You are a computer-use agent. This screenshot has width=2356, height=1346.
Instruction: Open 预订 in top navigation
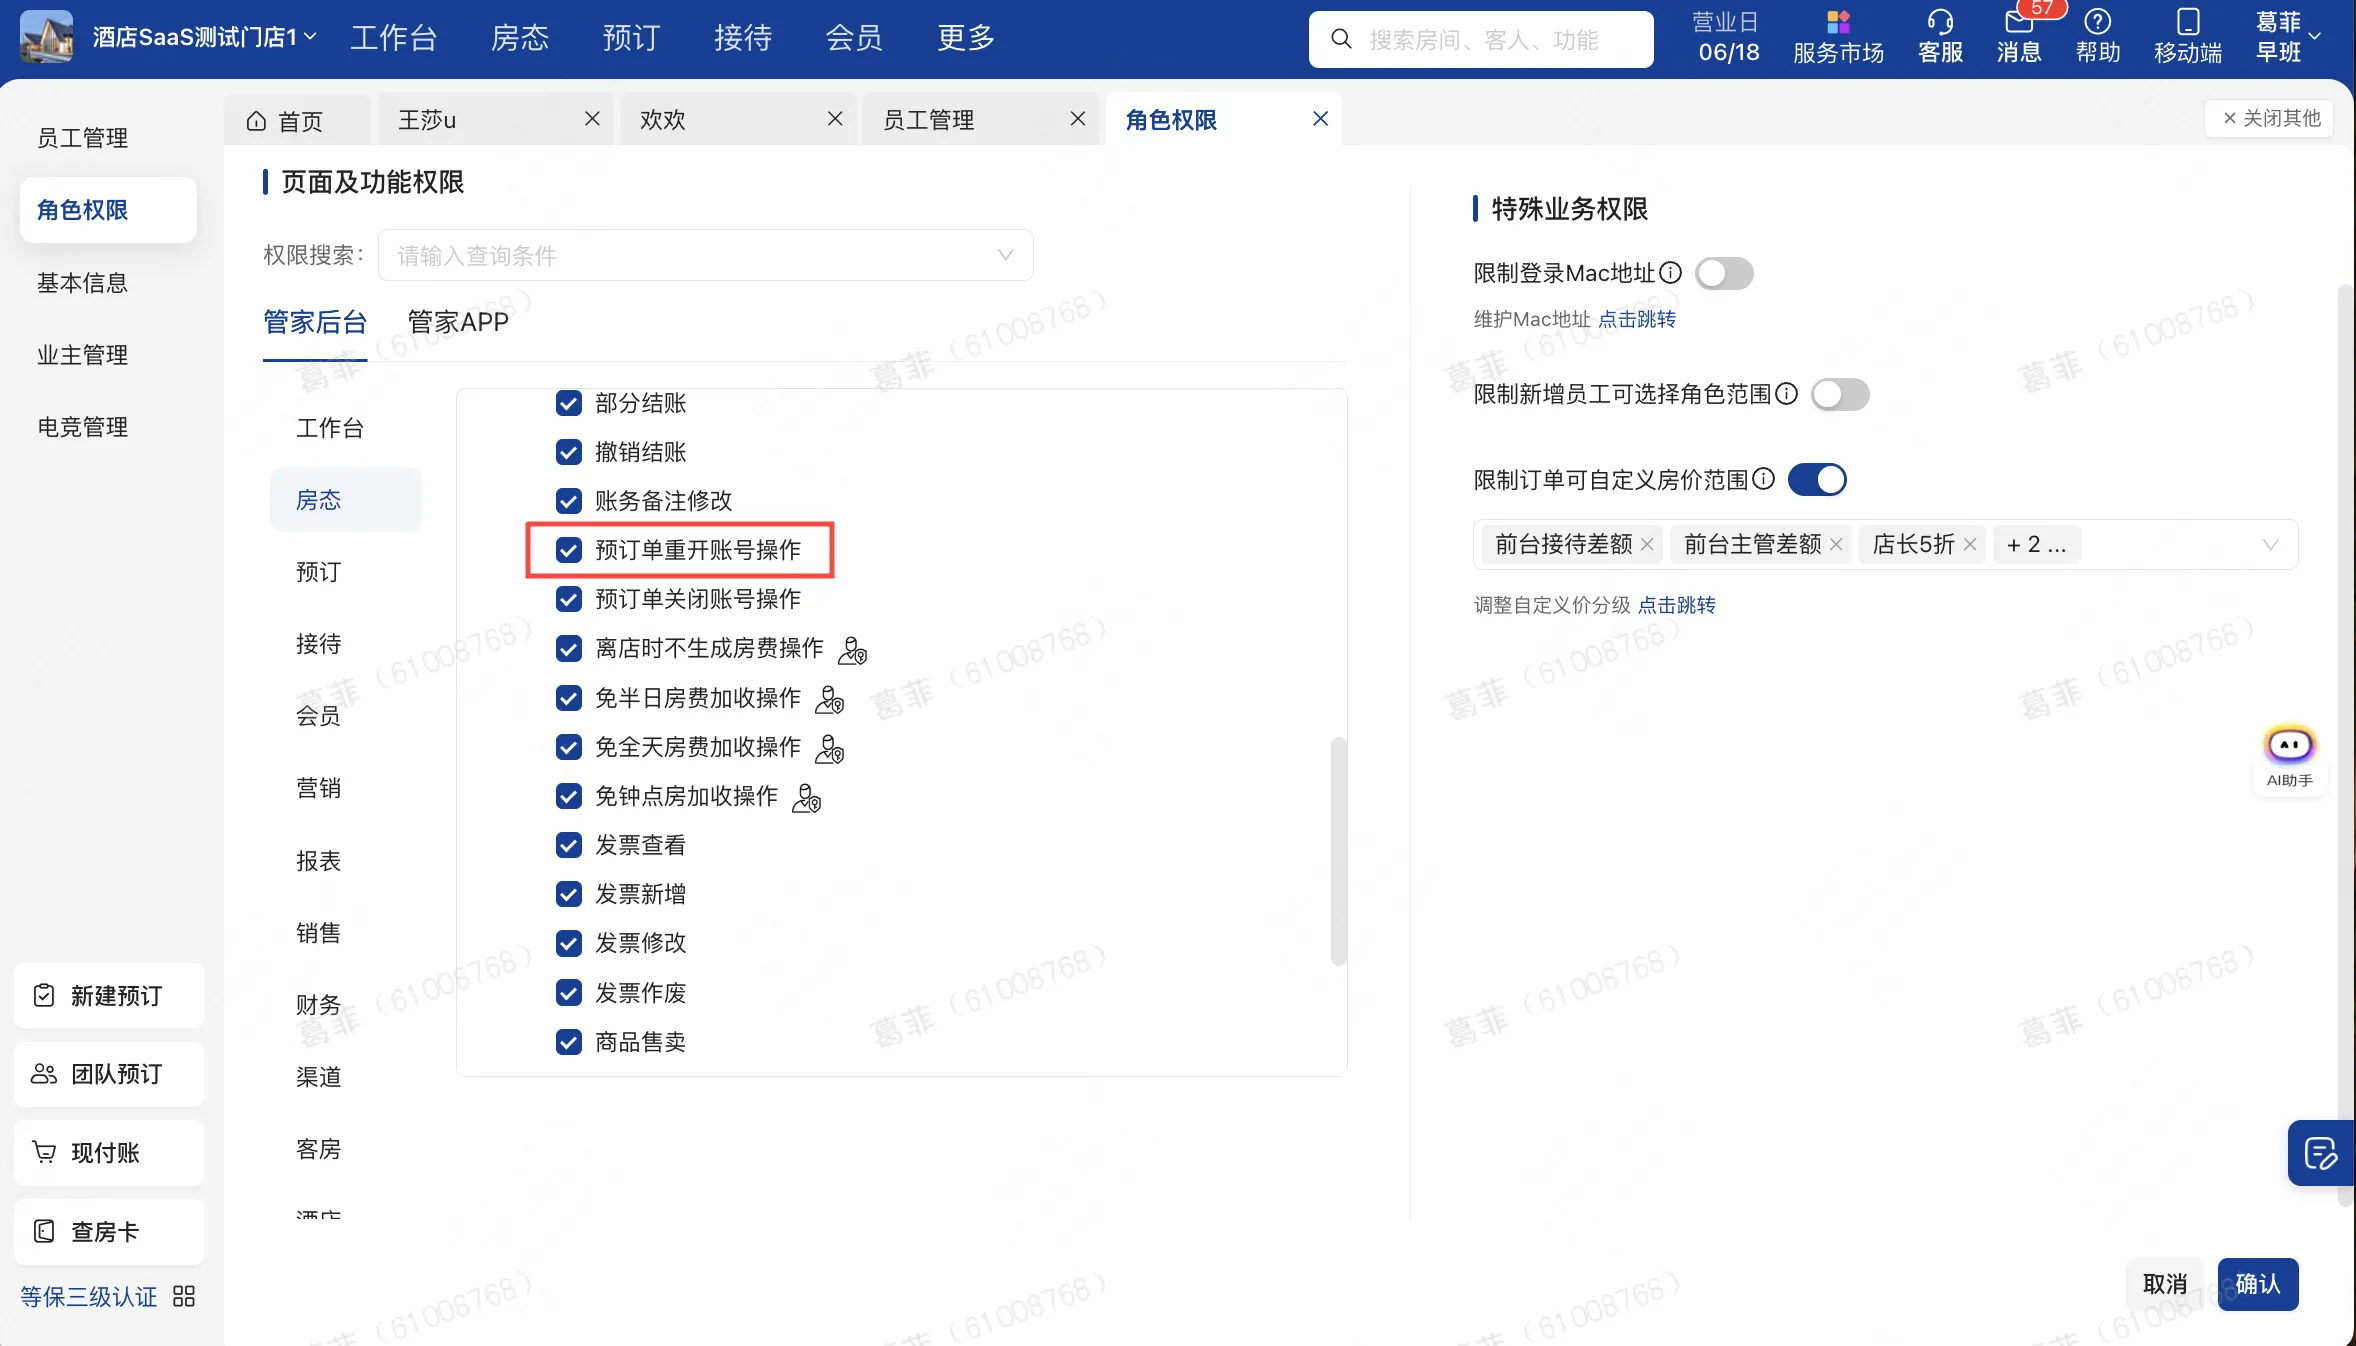(x=631, y=37)
